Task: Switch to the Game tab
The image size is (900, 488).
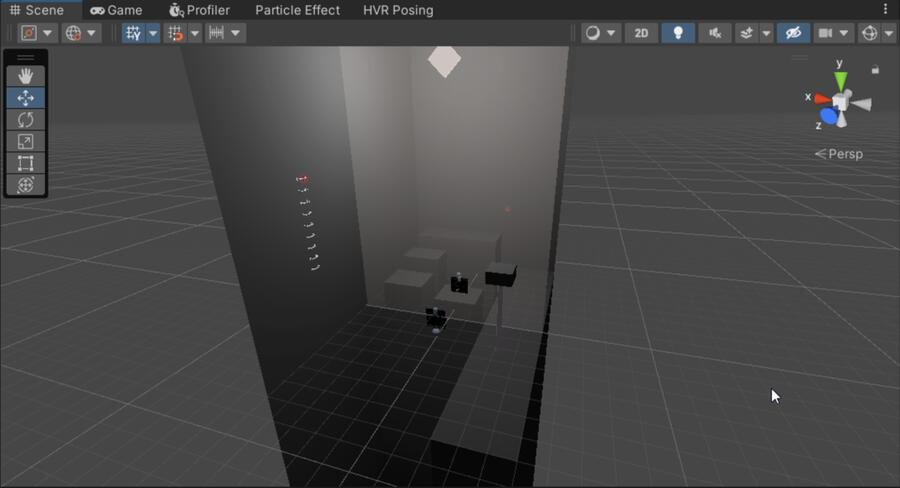Action: tap(116, 10)
